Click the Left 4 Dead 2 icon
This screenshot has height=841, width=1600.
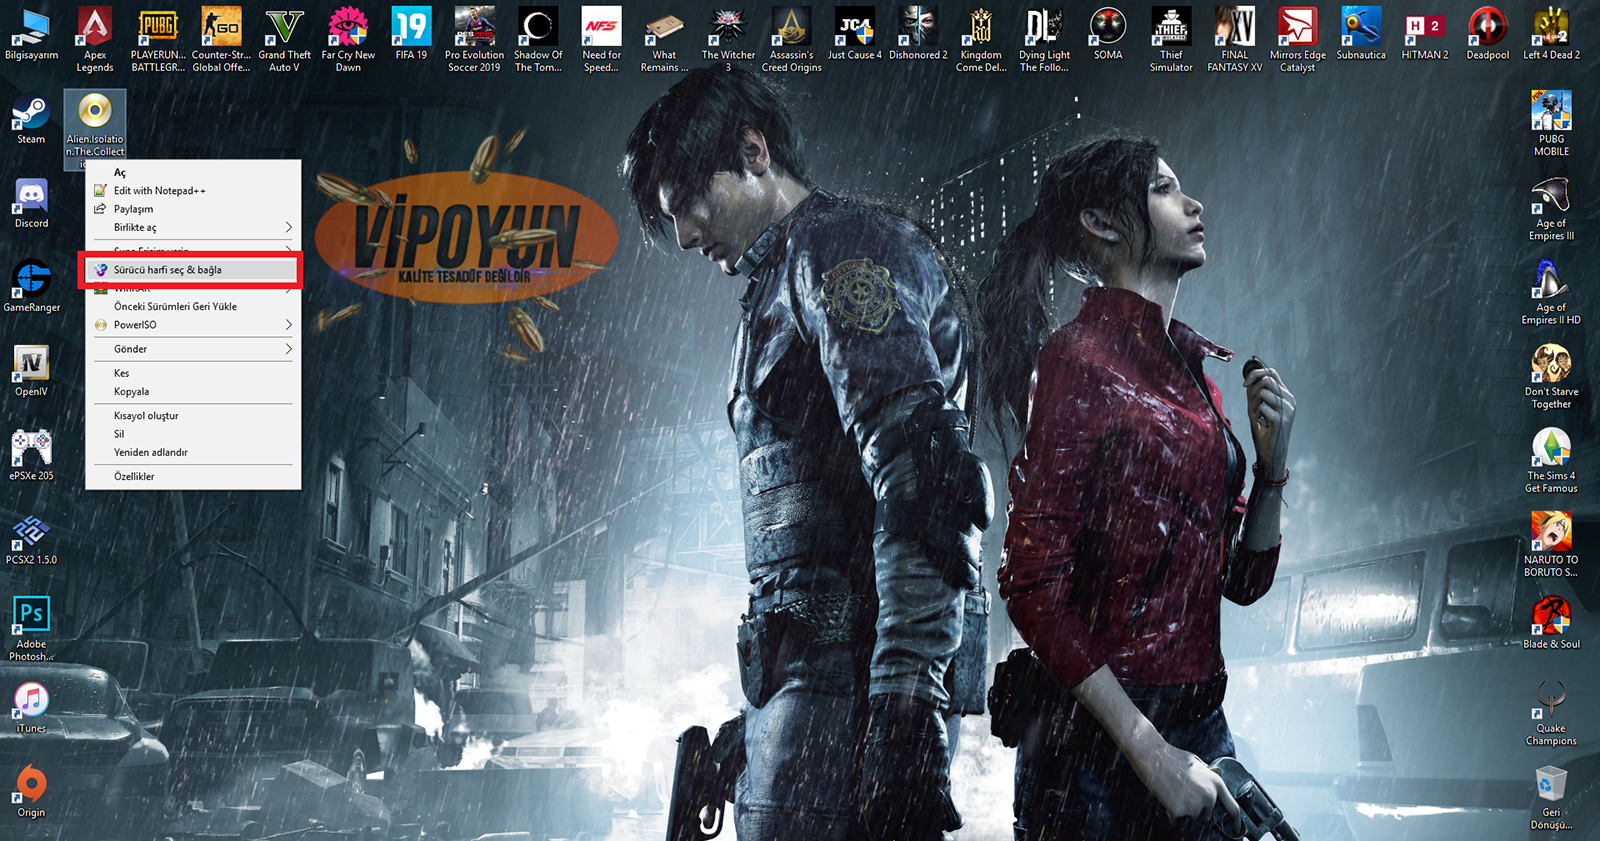(x=1551, y=35)
